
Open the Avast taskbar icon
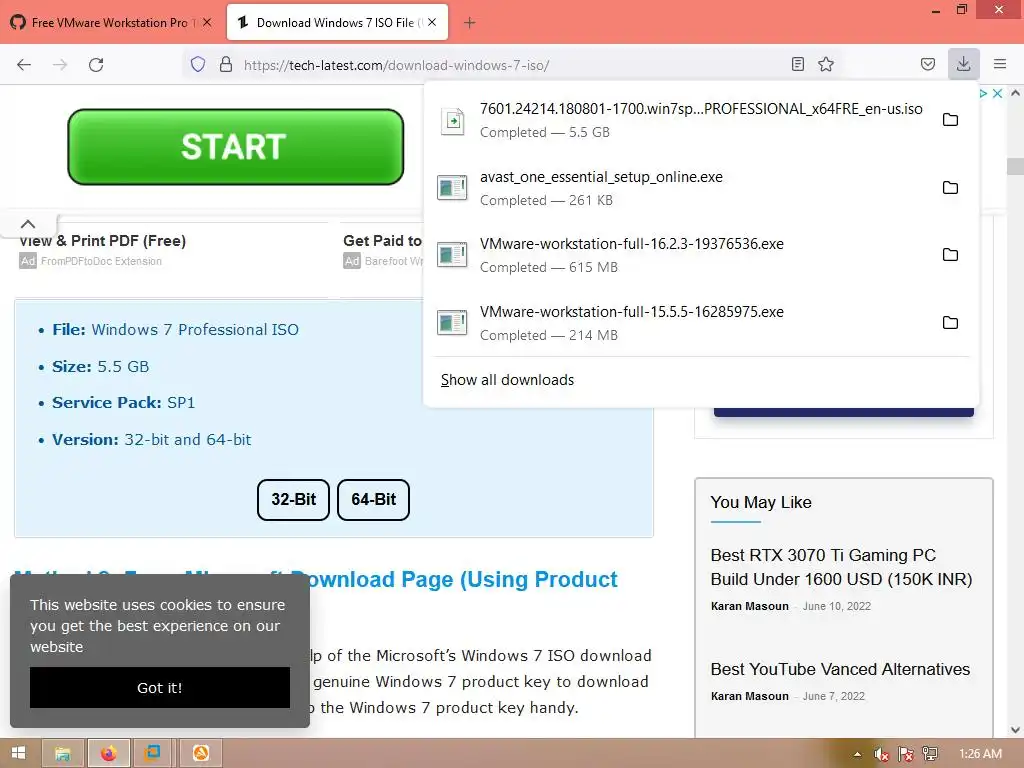click(200, 753)
